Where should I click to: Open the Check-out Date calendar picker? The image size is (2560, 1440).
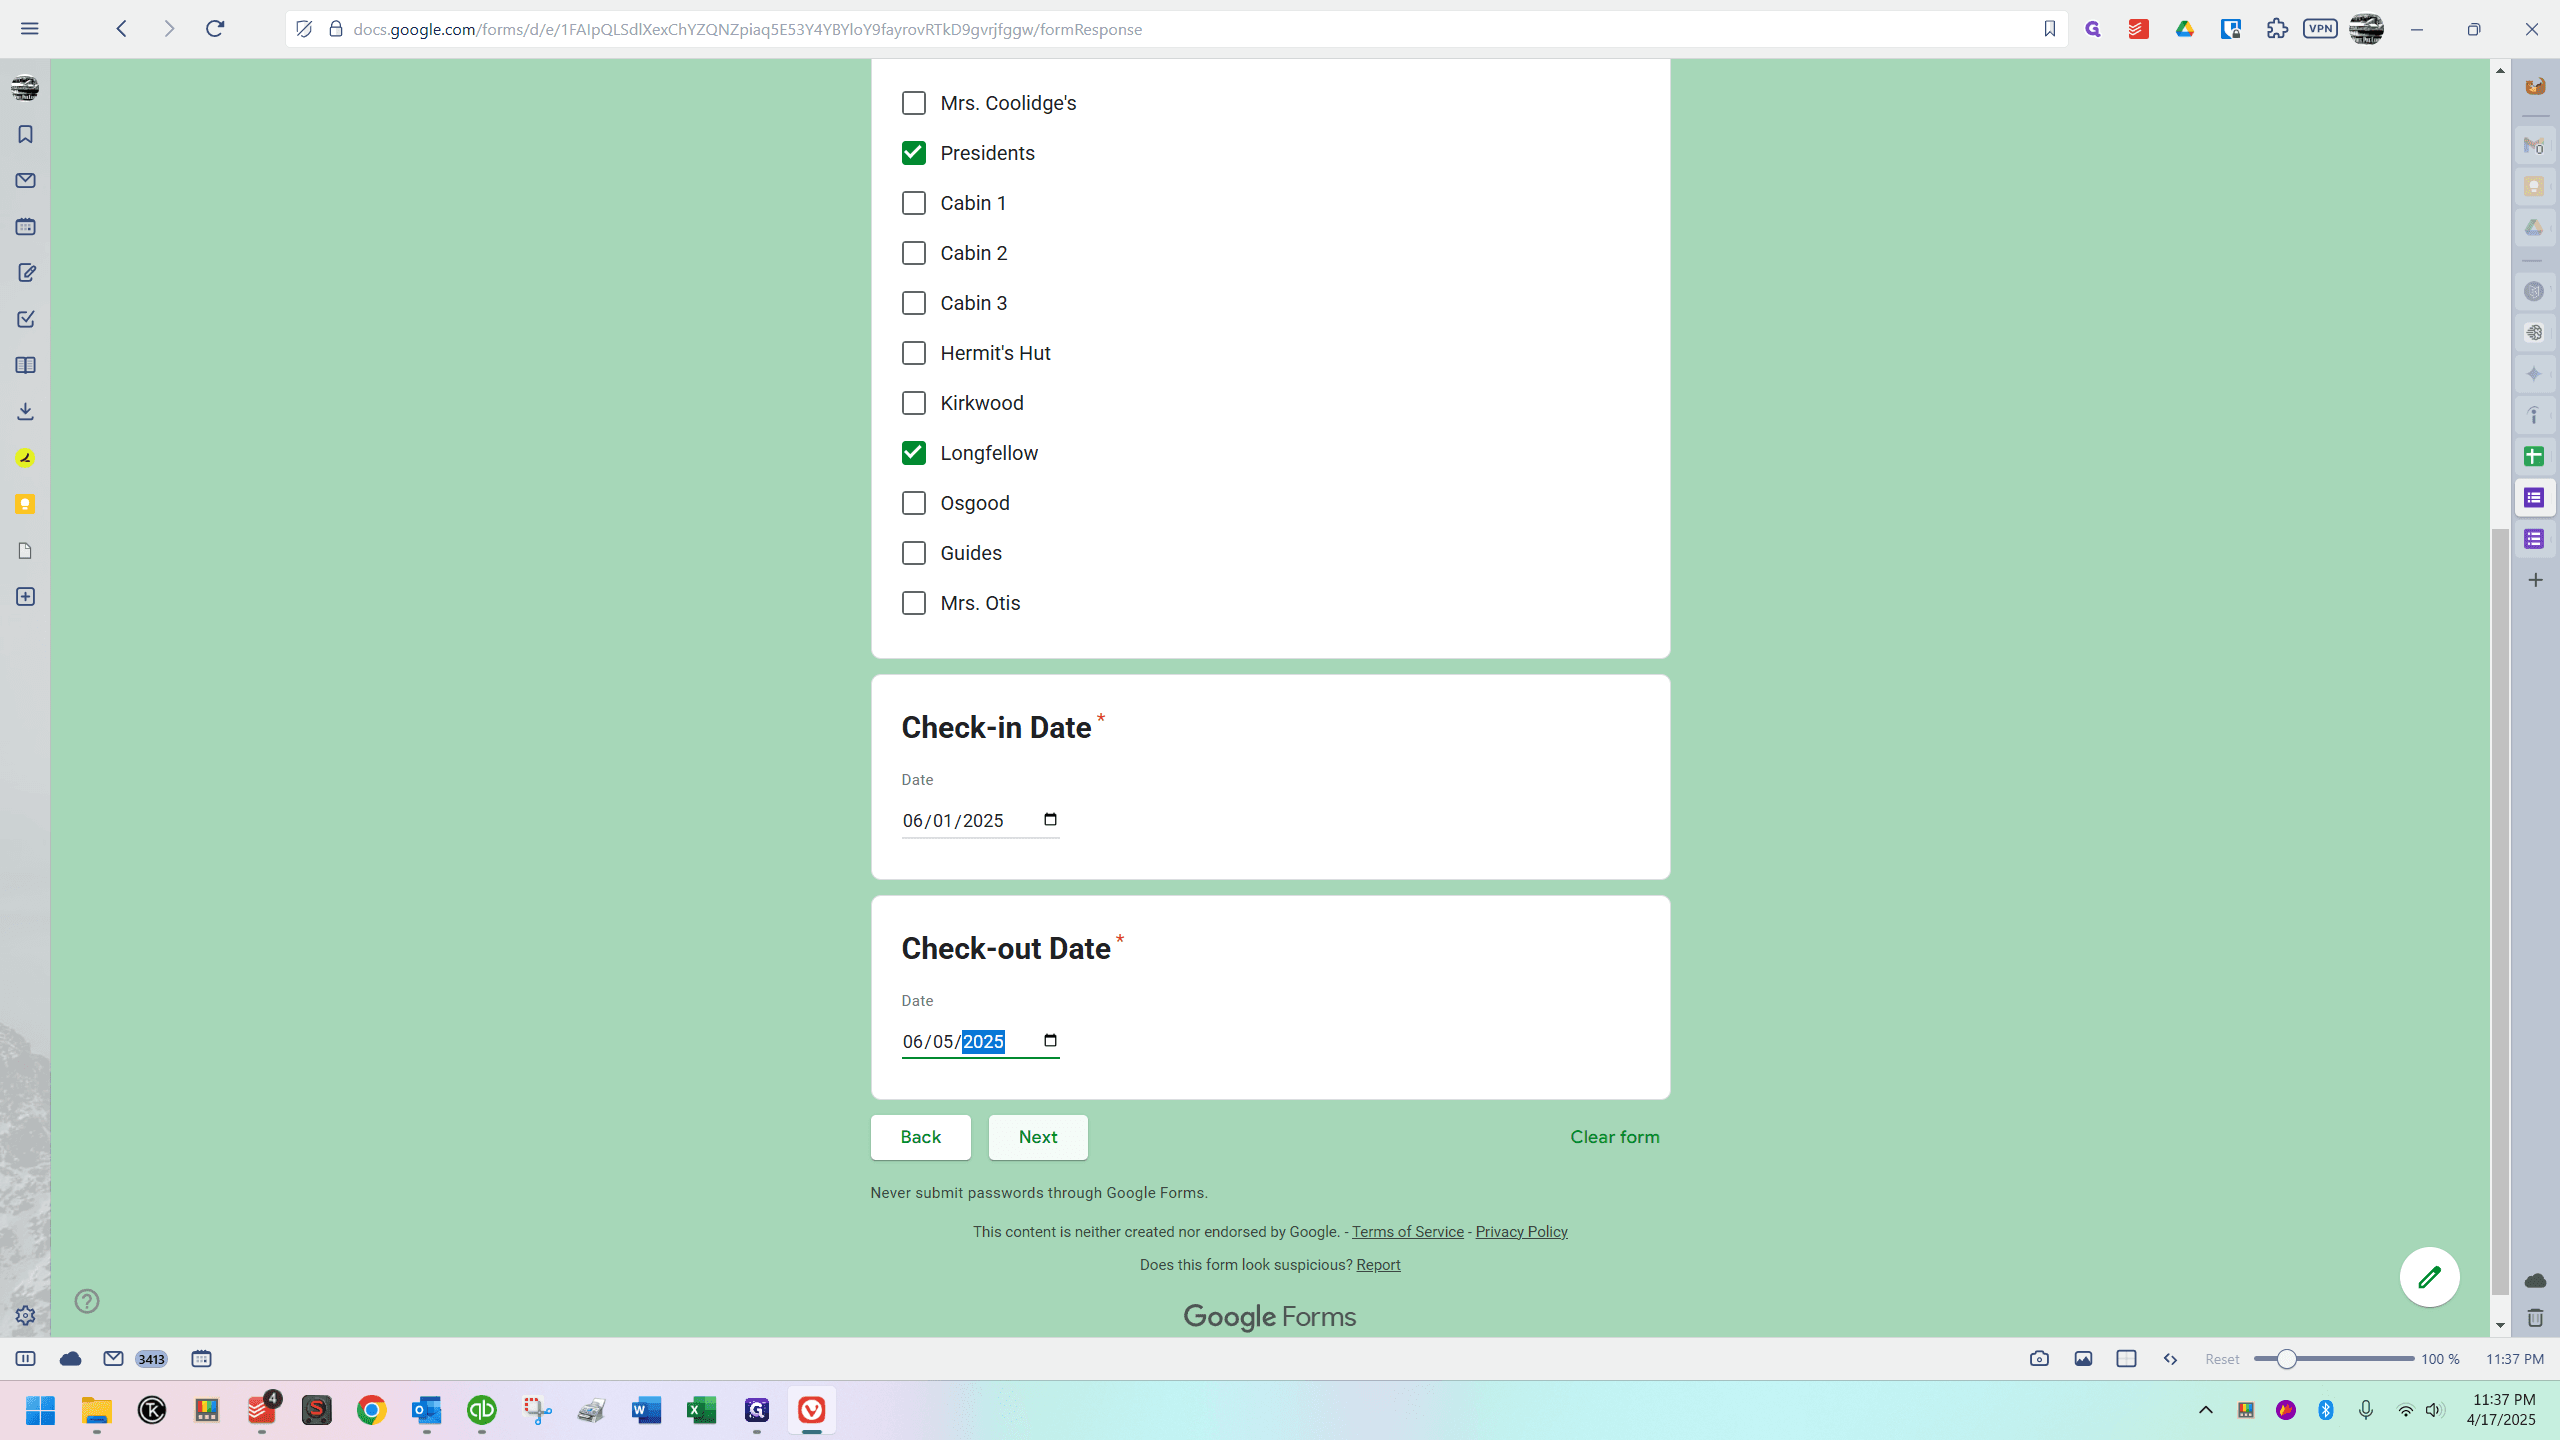[x=1050, y=1041]
